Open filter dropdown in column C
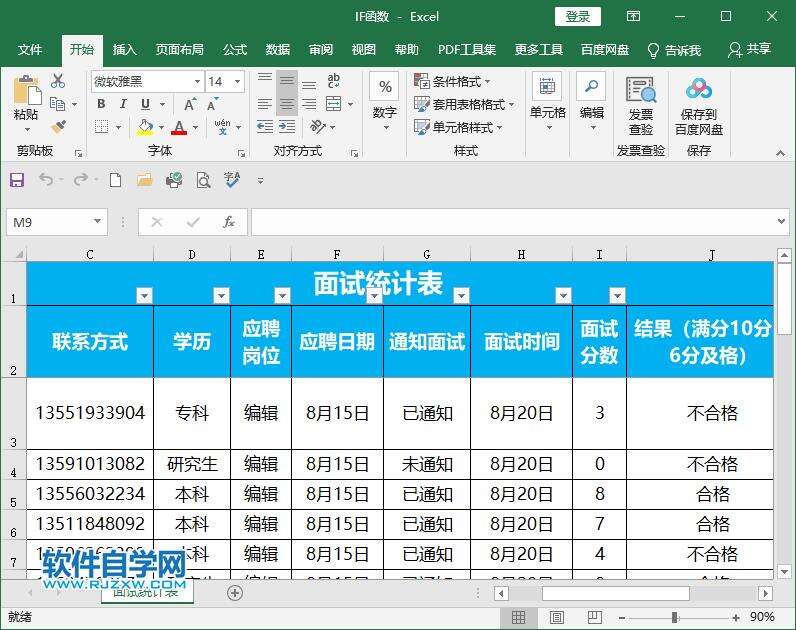 tap(144, 295)
